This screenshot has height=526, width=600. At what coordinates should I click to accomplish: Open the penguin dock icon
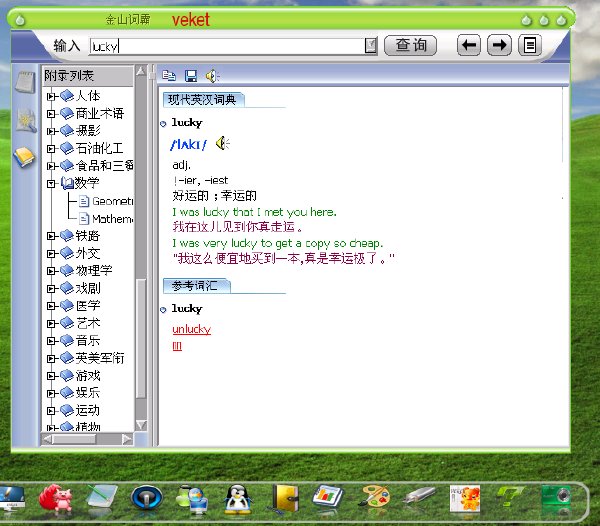coord(237,499)
